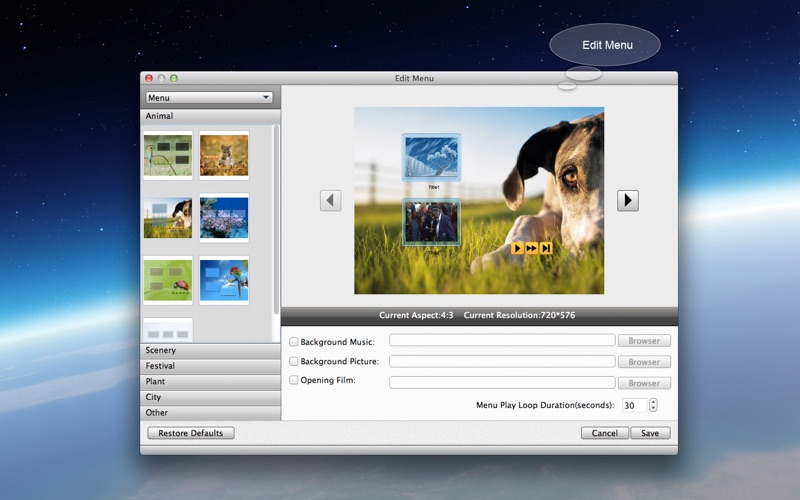Go to next menu page with right arrow
This screenshot has width=800, height=500.
[627, 200]
